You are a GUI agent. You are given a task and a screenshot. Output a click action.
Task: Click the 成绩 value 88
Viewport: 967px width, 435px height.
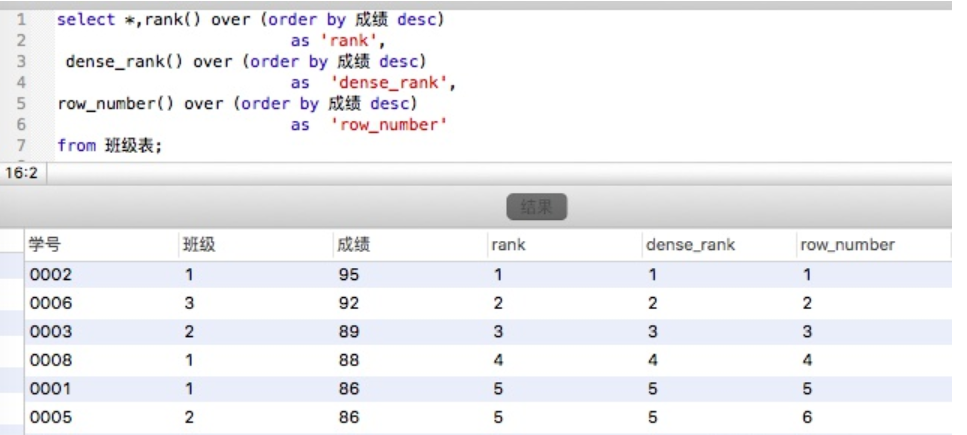[x=348, y=360]
